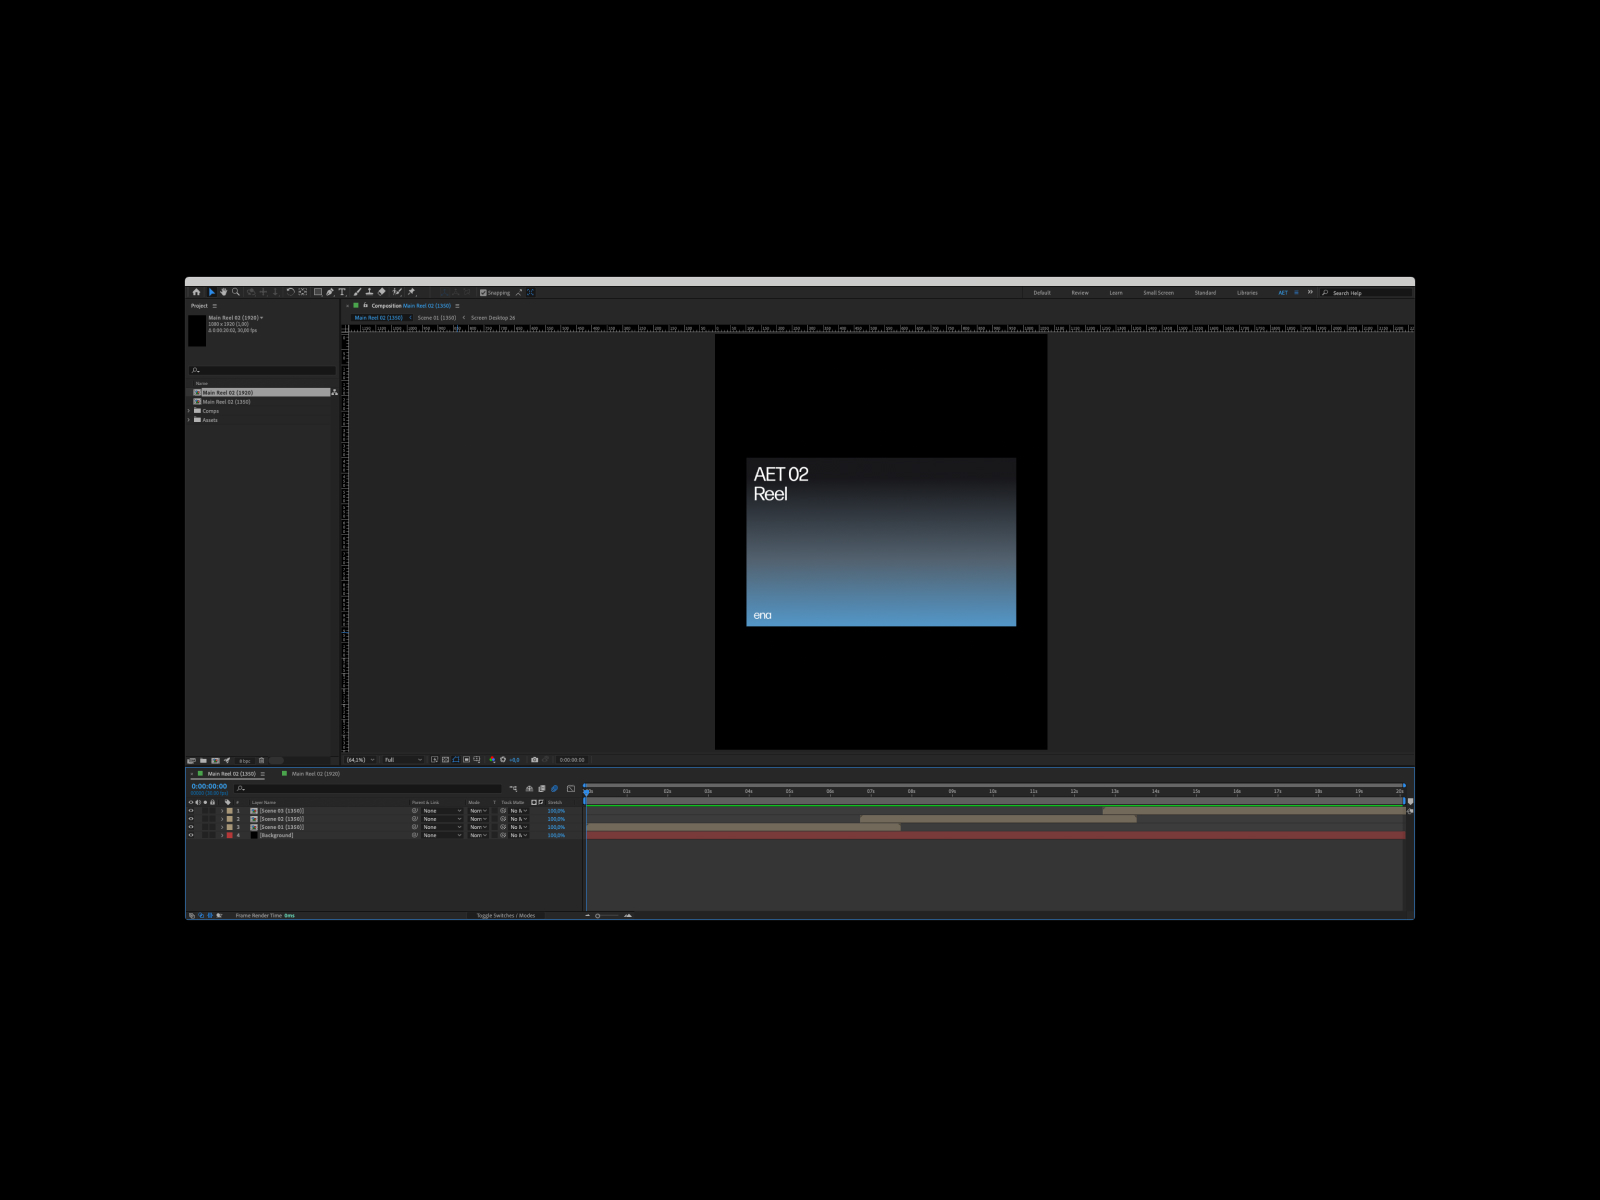Click Screen Desktop 26 breadcrumb in viewer
The height and width of the screenshot is (1200, 1600).
(493, 318)
